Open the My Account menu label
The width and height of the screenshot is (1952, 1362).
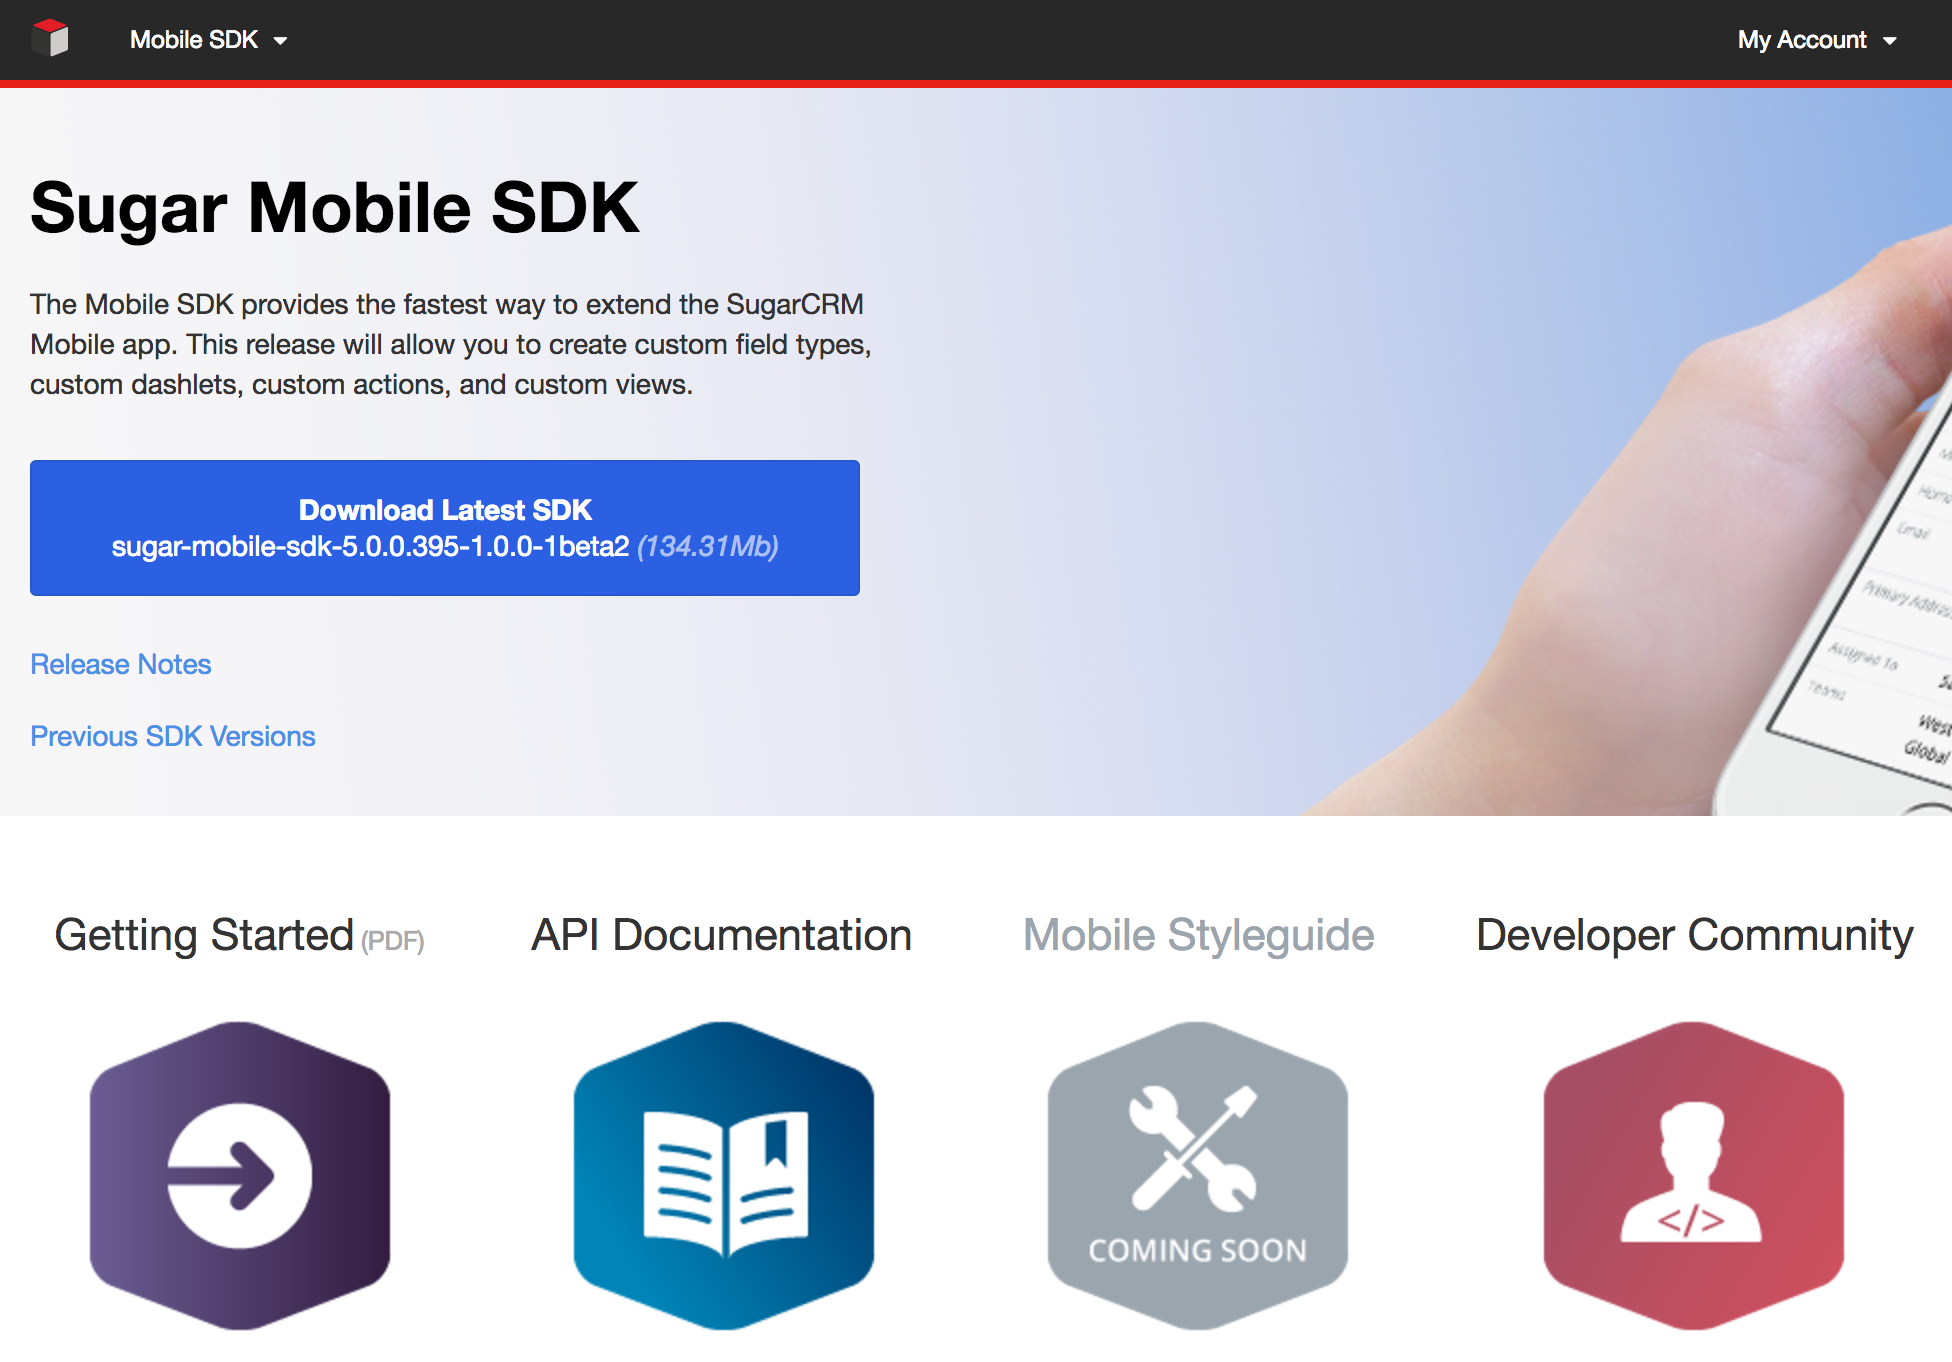(1801, 40)
